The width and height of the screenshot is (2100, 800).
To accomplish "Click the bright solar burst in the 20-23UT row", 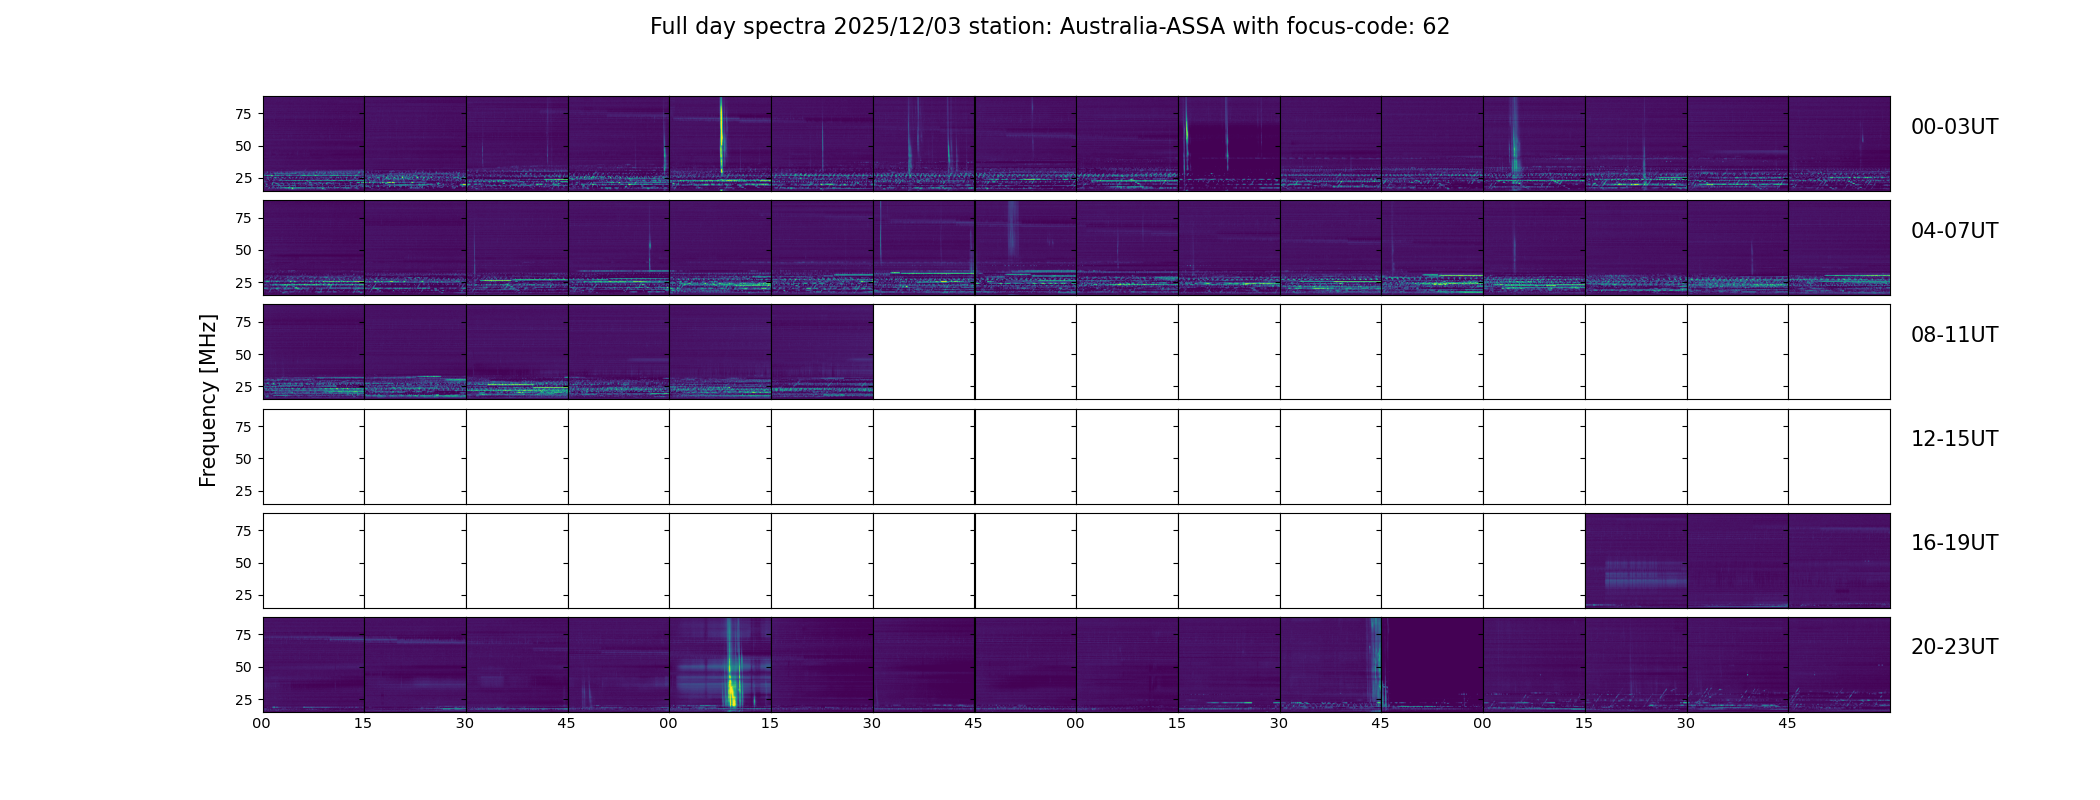I will (731, 688).
